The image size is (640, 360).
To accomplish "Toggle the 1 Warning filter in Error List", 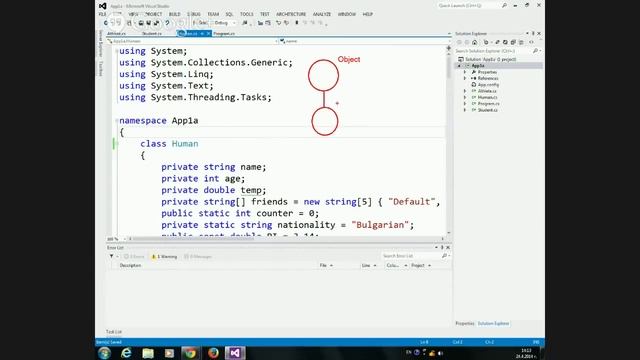I will pos(164,257).
